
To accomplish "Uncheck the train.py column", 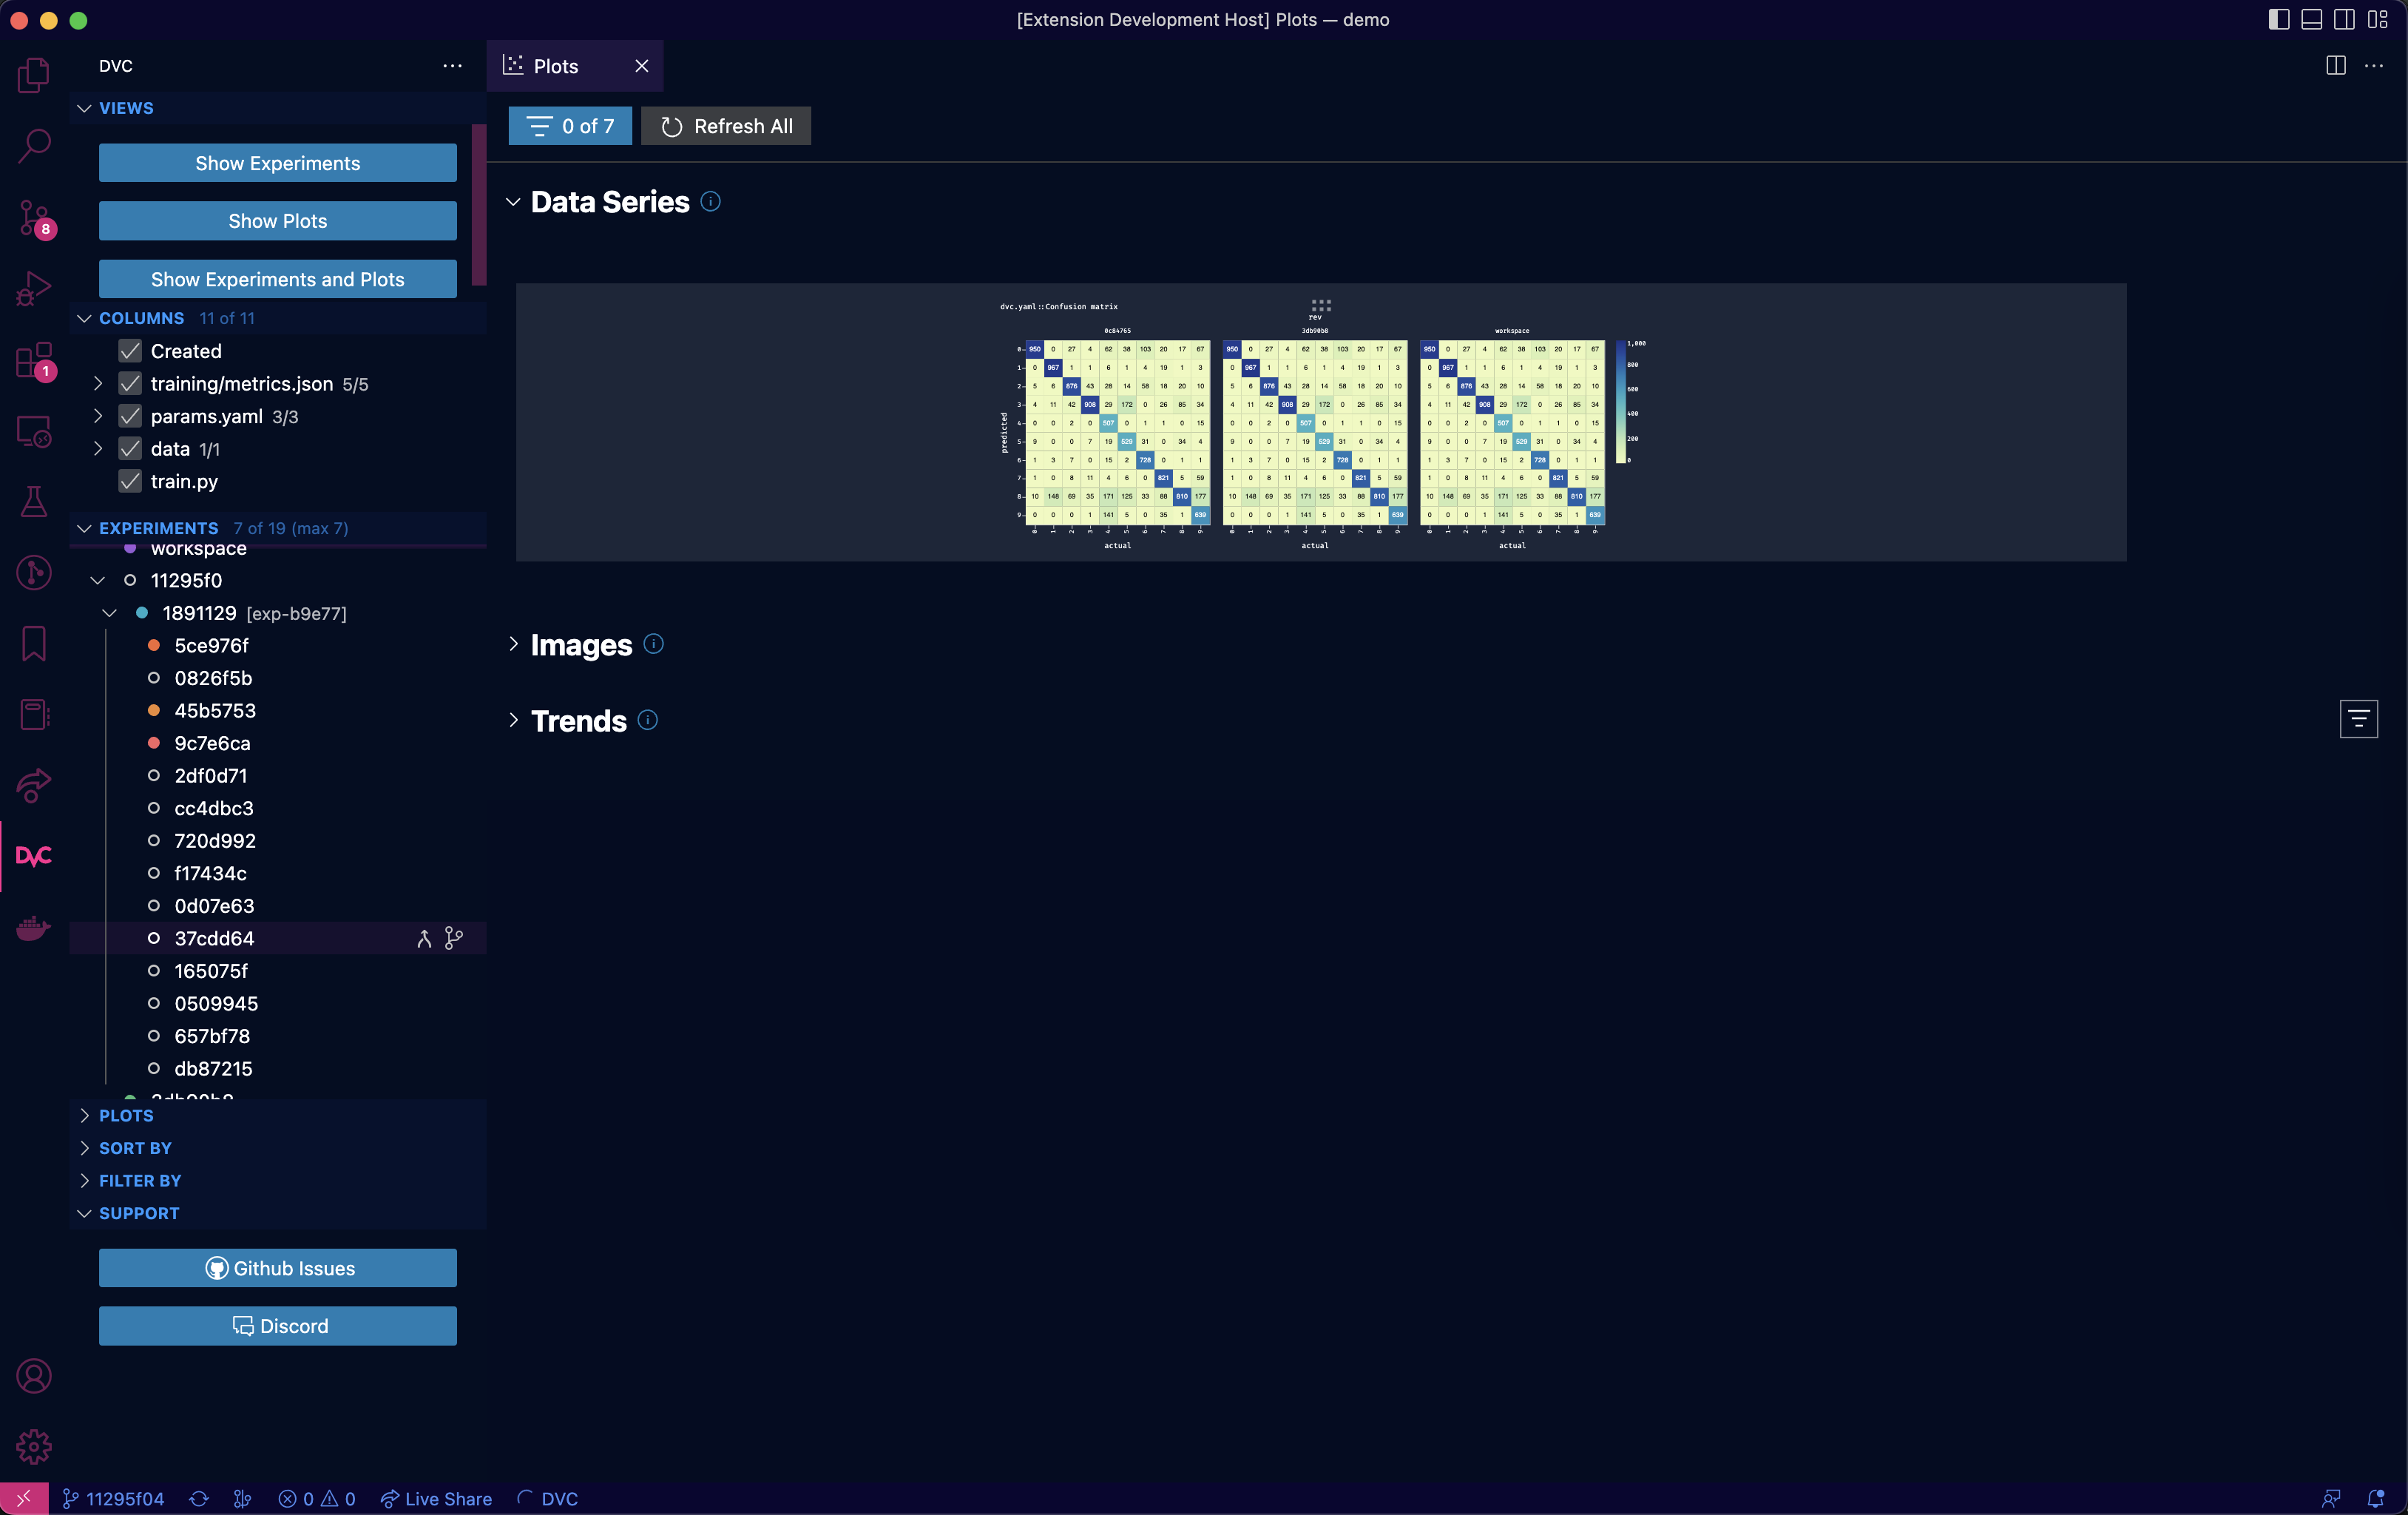I will [x=130, y=481].
